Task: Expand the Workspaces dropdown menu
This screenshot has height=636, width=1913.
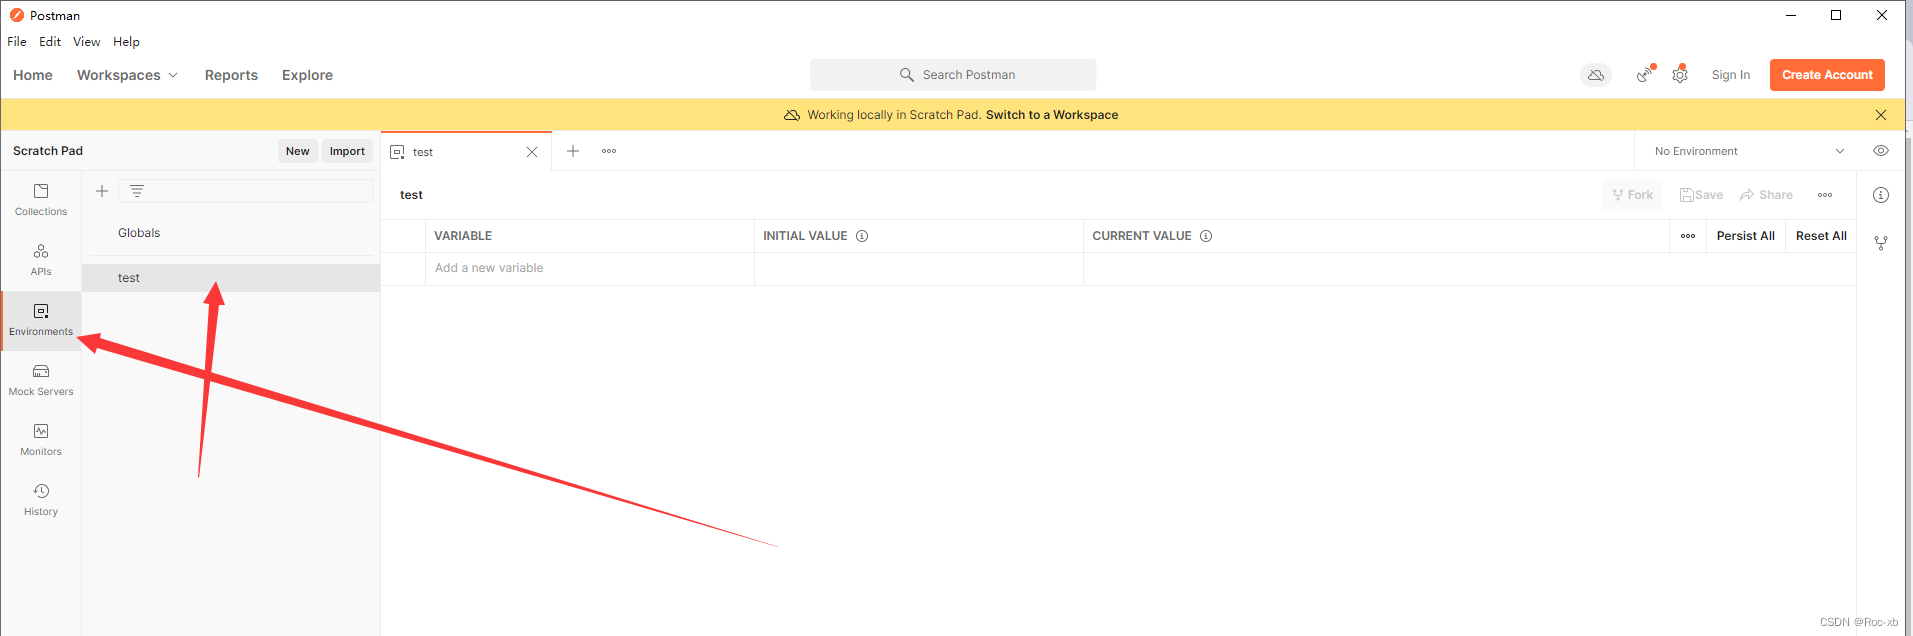Action: coord(127,75)
